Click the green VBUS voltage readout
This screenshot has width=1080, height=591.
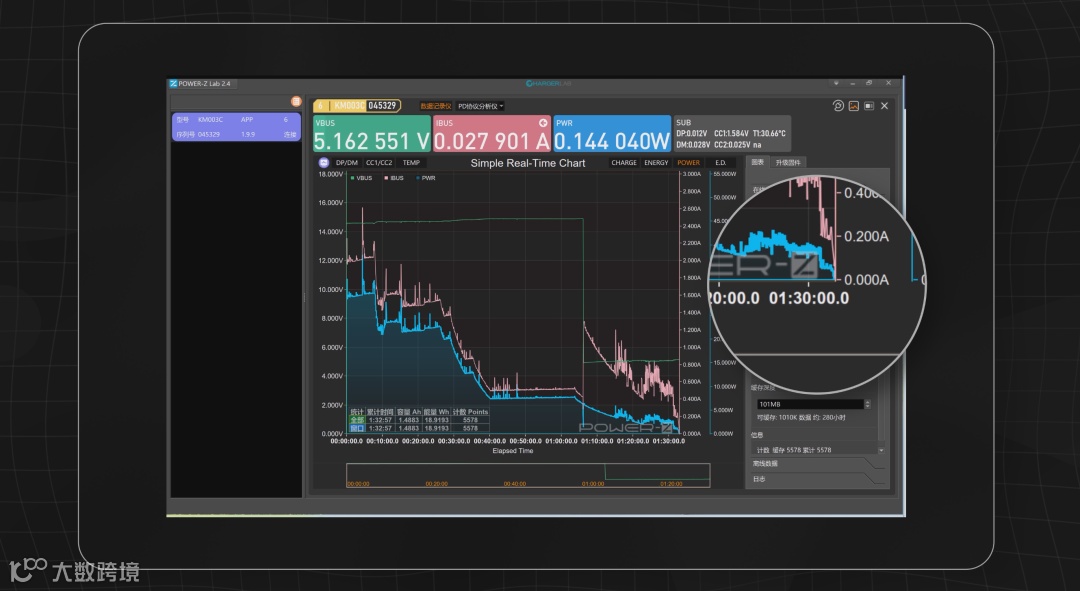pyautogui.click(x=372, y=133)
